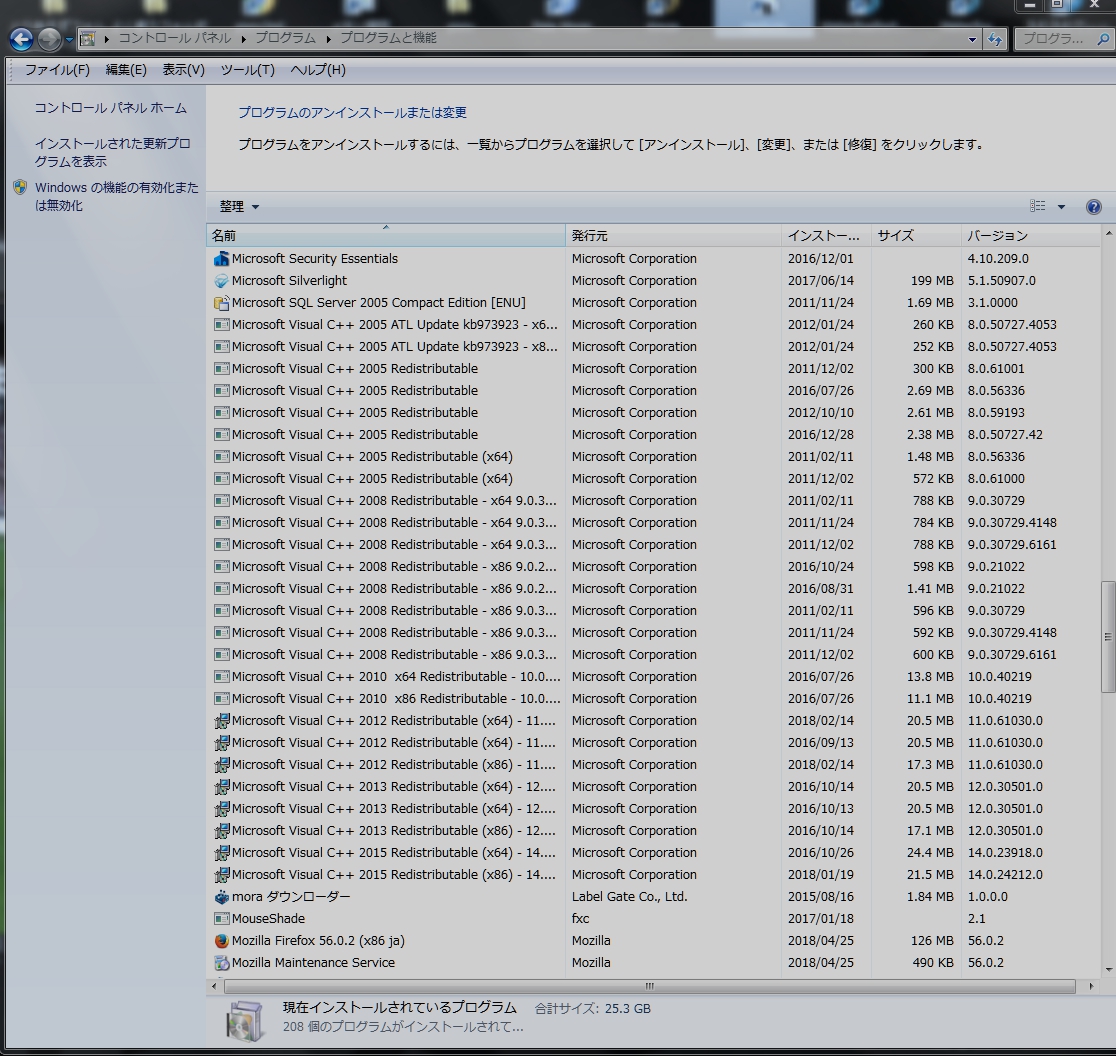Open Windows の機能の有効化または無効化 link
This screenshot has width=1116, height=1056.
(x=116, y=196)
